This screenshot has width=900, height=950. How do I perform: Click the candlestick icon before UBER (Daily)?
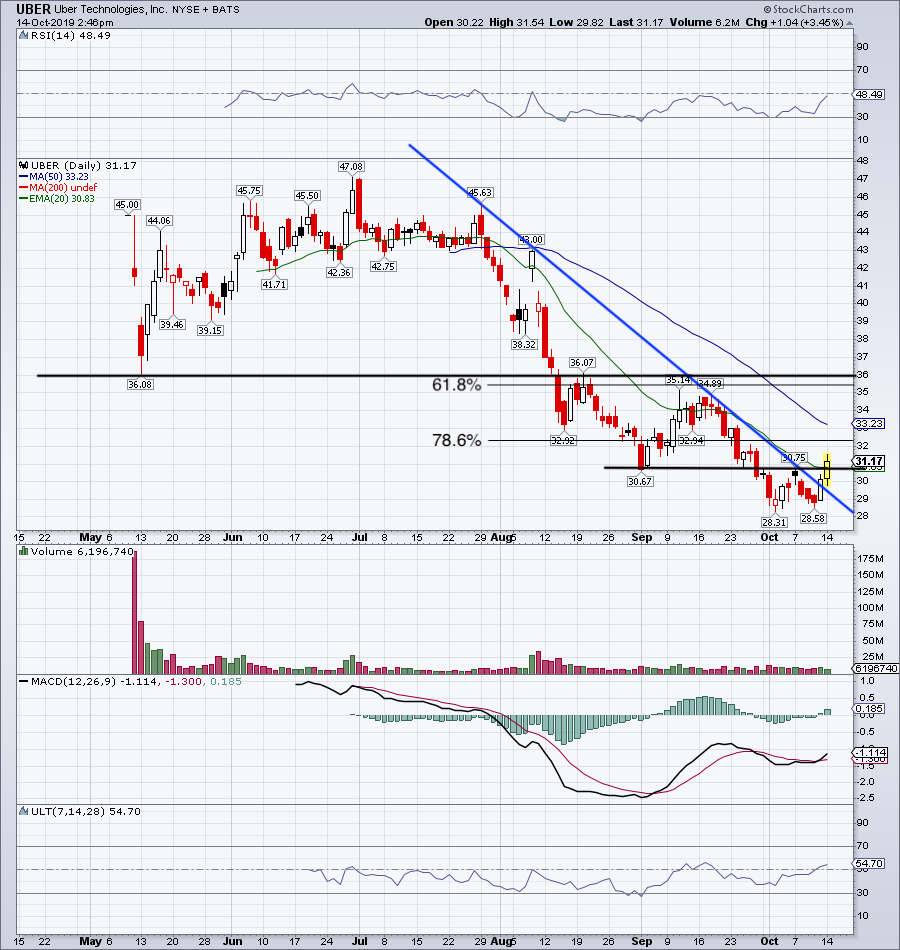[x=24, y=165]
